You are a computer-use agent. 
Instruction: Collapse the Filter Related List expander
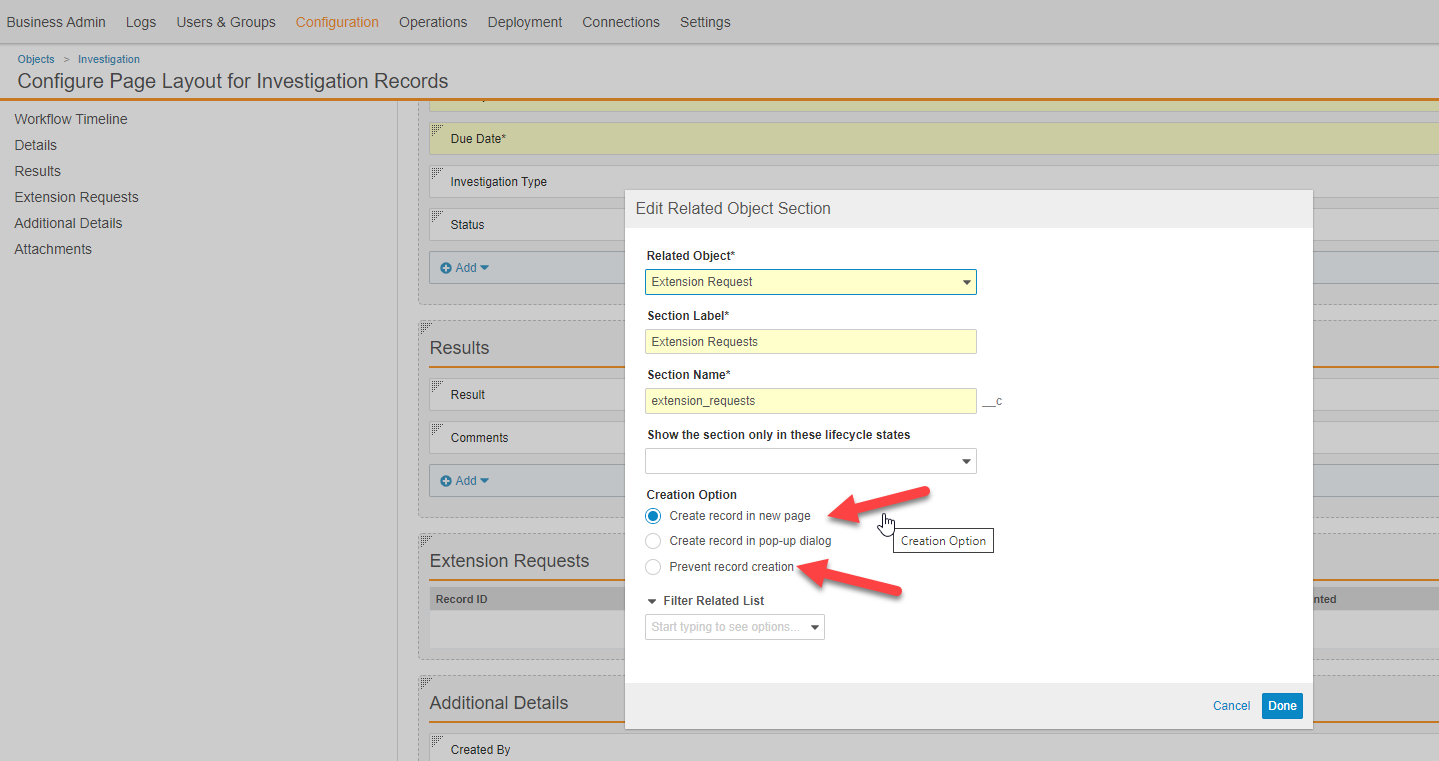653,601
